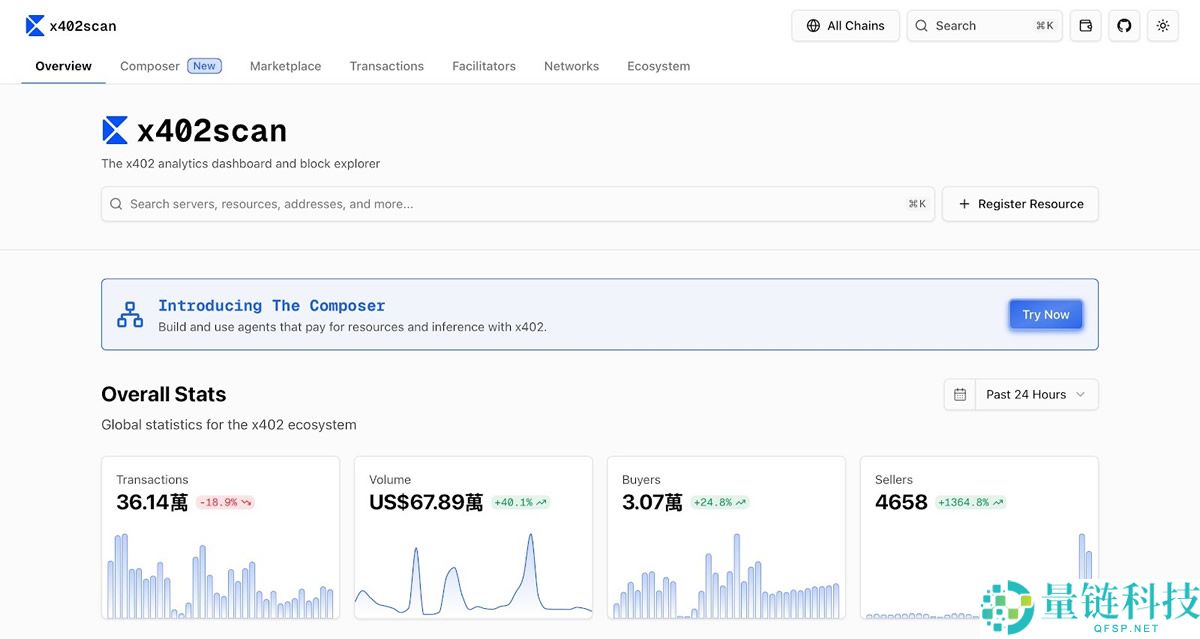
Task: Click the magnifier icon in main search bar
Action: (x=117, y=204)
